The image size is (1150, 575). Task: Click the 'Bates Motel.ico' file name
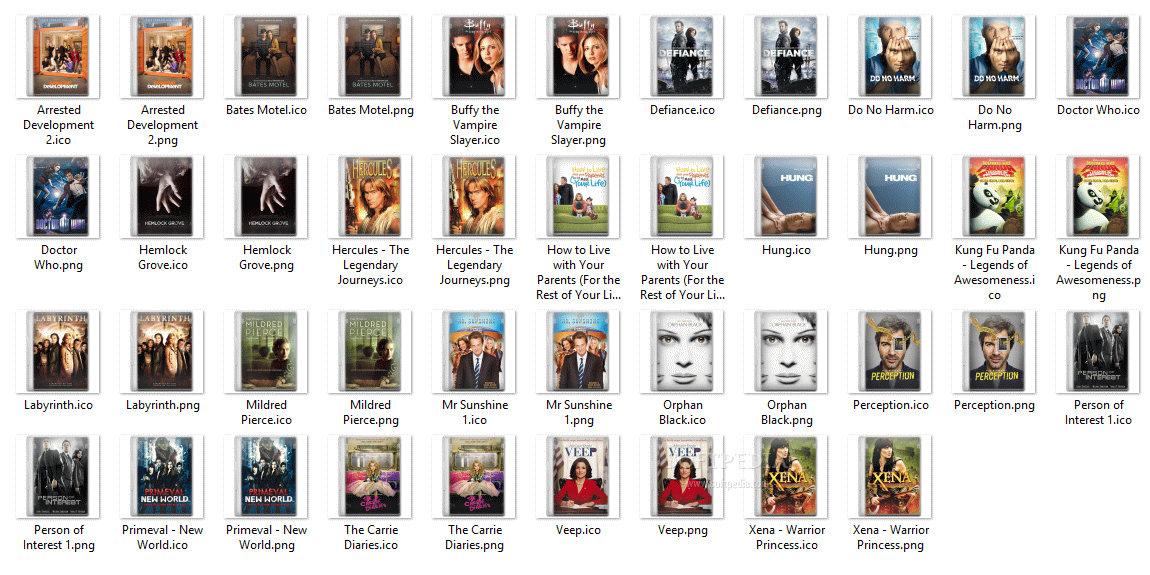tap(266, 110)
